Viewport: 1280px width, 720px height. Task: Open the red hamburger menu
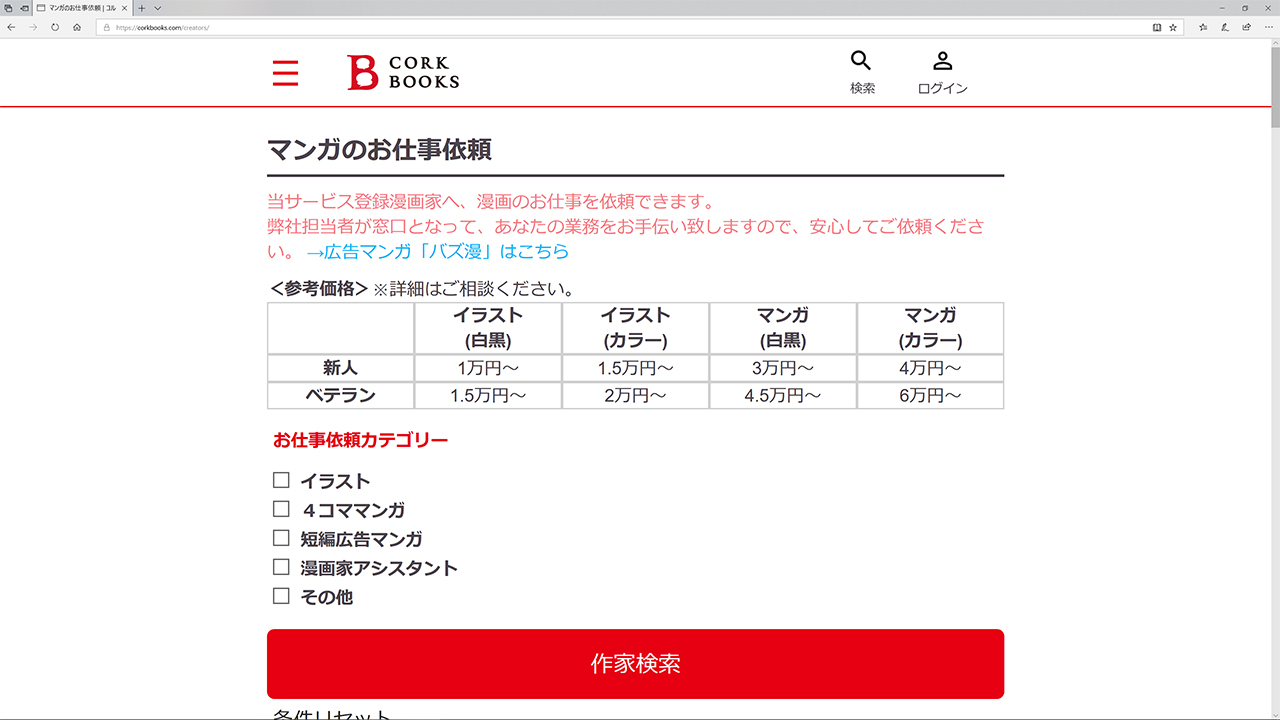[x=285, y=73]
